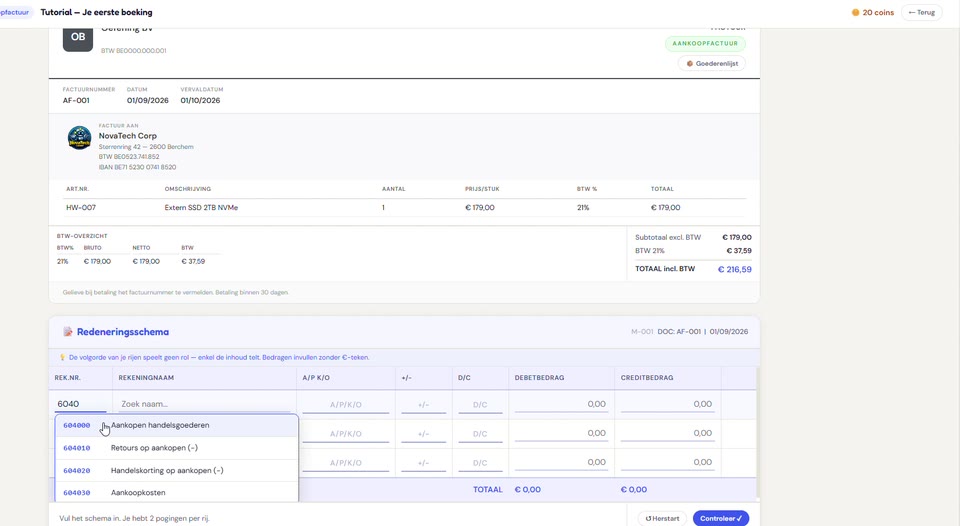Screen dimensions: 960x526
Task: Click the Zoek naam search field
Action: [x=205, y=404]
